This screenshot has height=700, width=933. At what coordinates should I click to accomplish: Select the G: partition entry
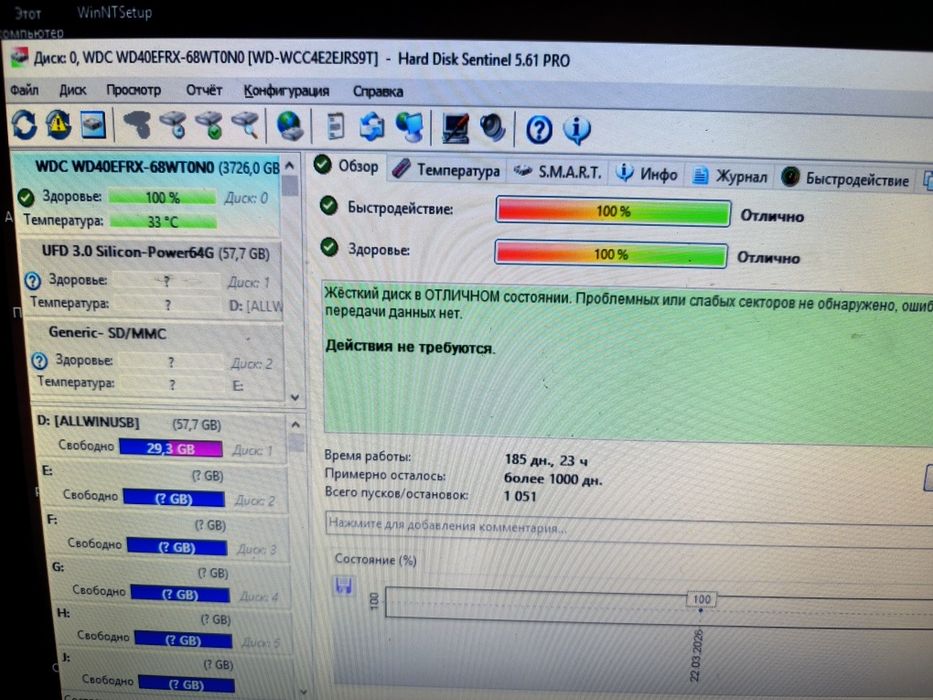171,584
